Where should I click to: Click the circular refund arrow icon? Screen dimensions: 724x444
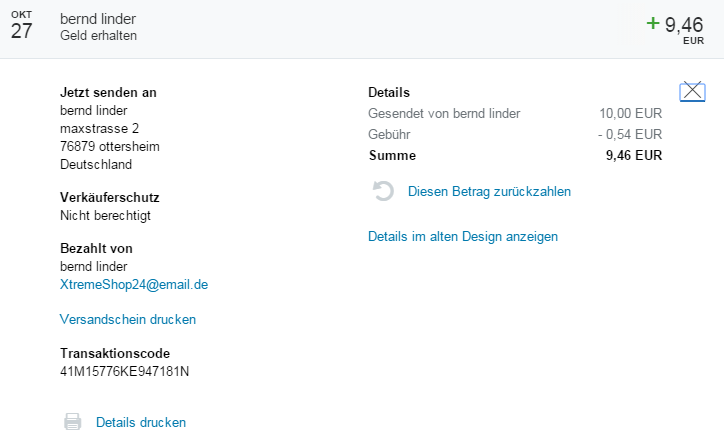[x=382, y=191]
